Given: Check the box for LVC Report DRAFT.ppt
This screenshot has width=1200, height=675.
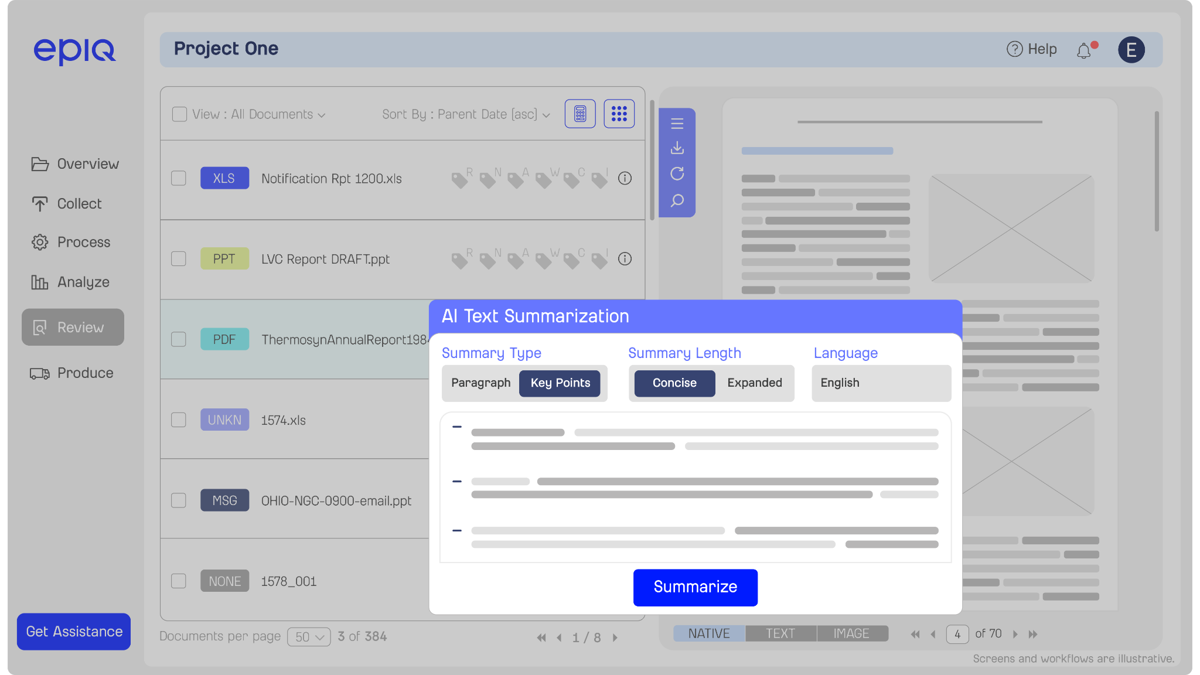Looking at the screenshot, I should point(179,259).
